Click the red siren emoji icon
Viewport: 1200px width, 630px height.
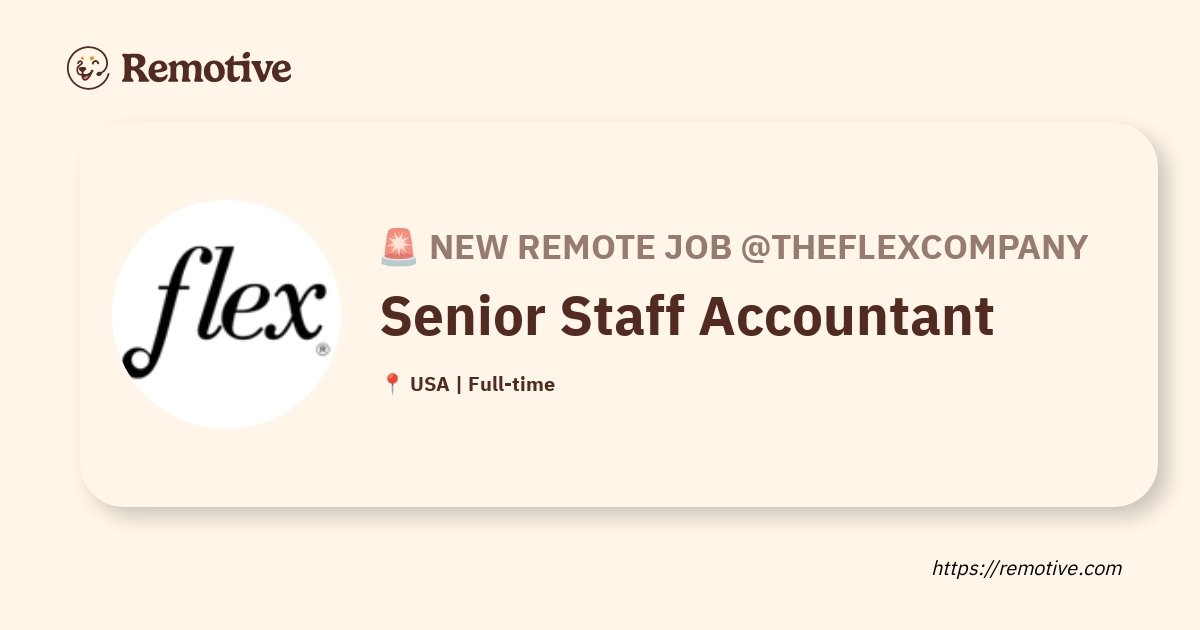pyautogui.click(x=399, y=247)
